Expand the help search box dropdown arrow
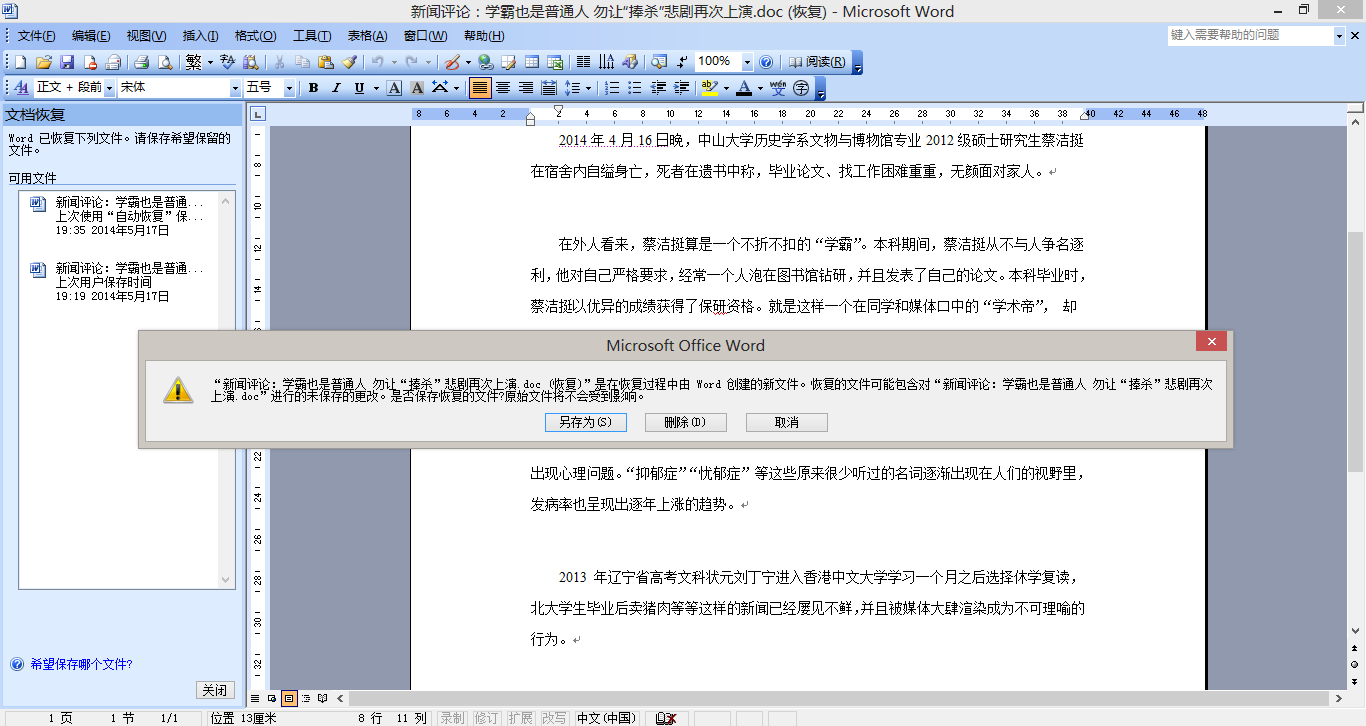 [x=1340, y=35]
